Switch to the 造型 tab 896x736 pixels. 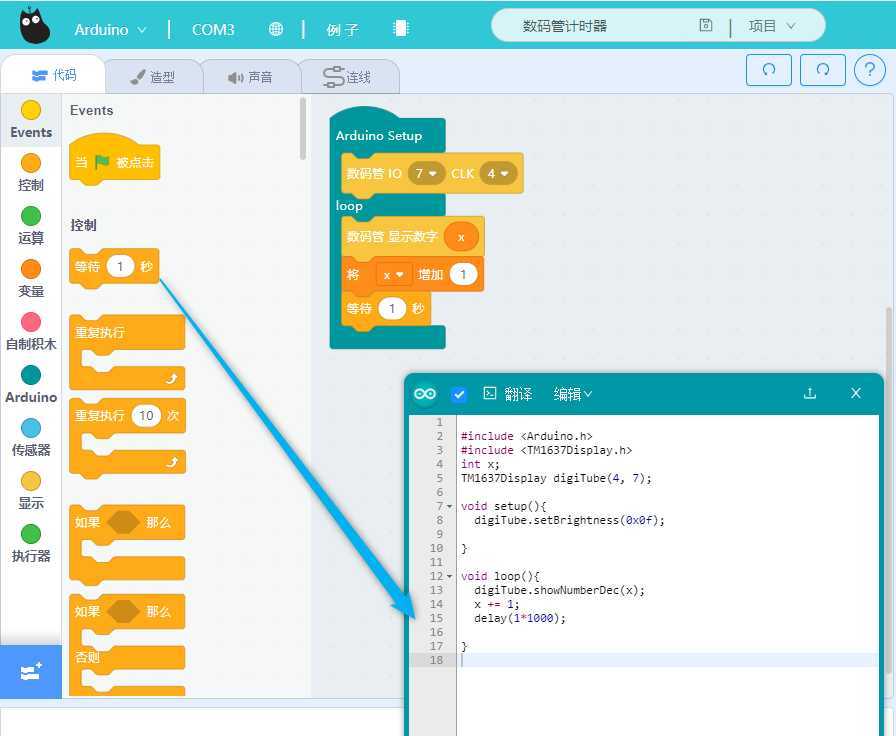click(153, 77)
